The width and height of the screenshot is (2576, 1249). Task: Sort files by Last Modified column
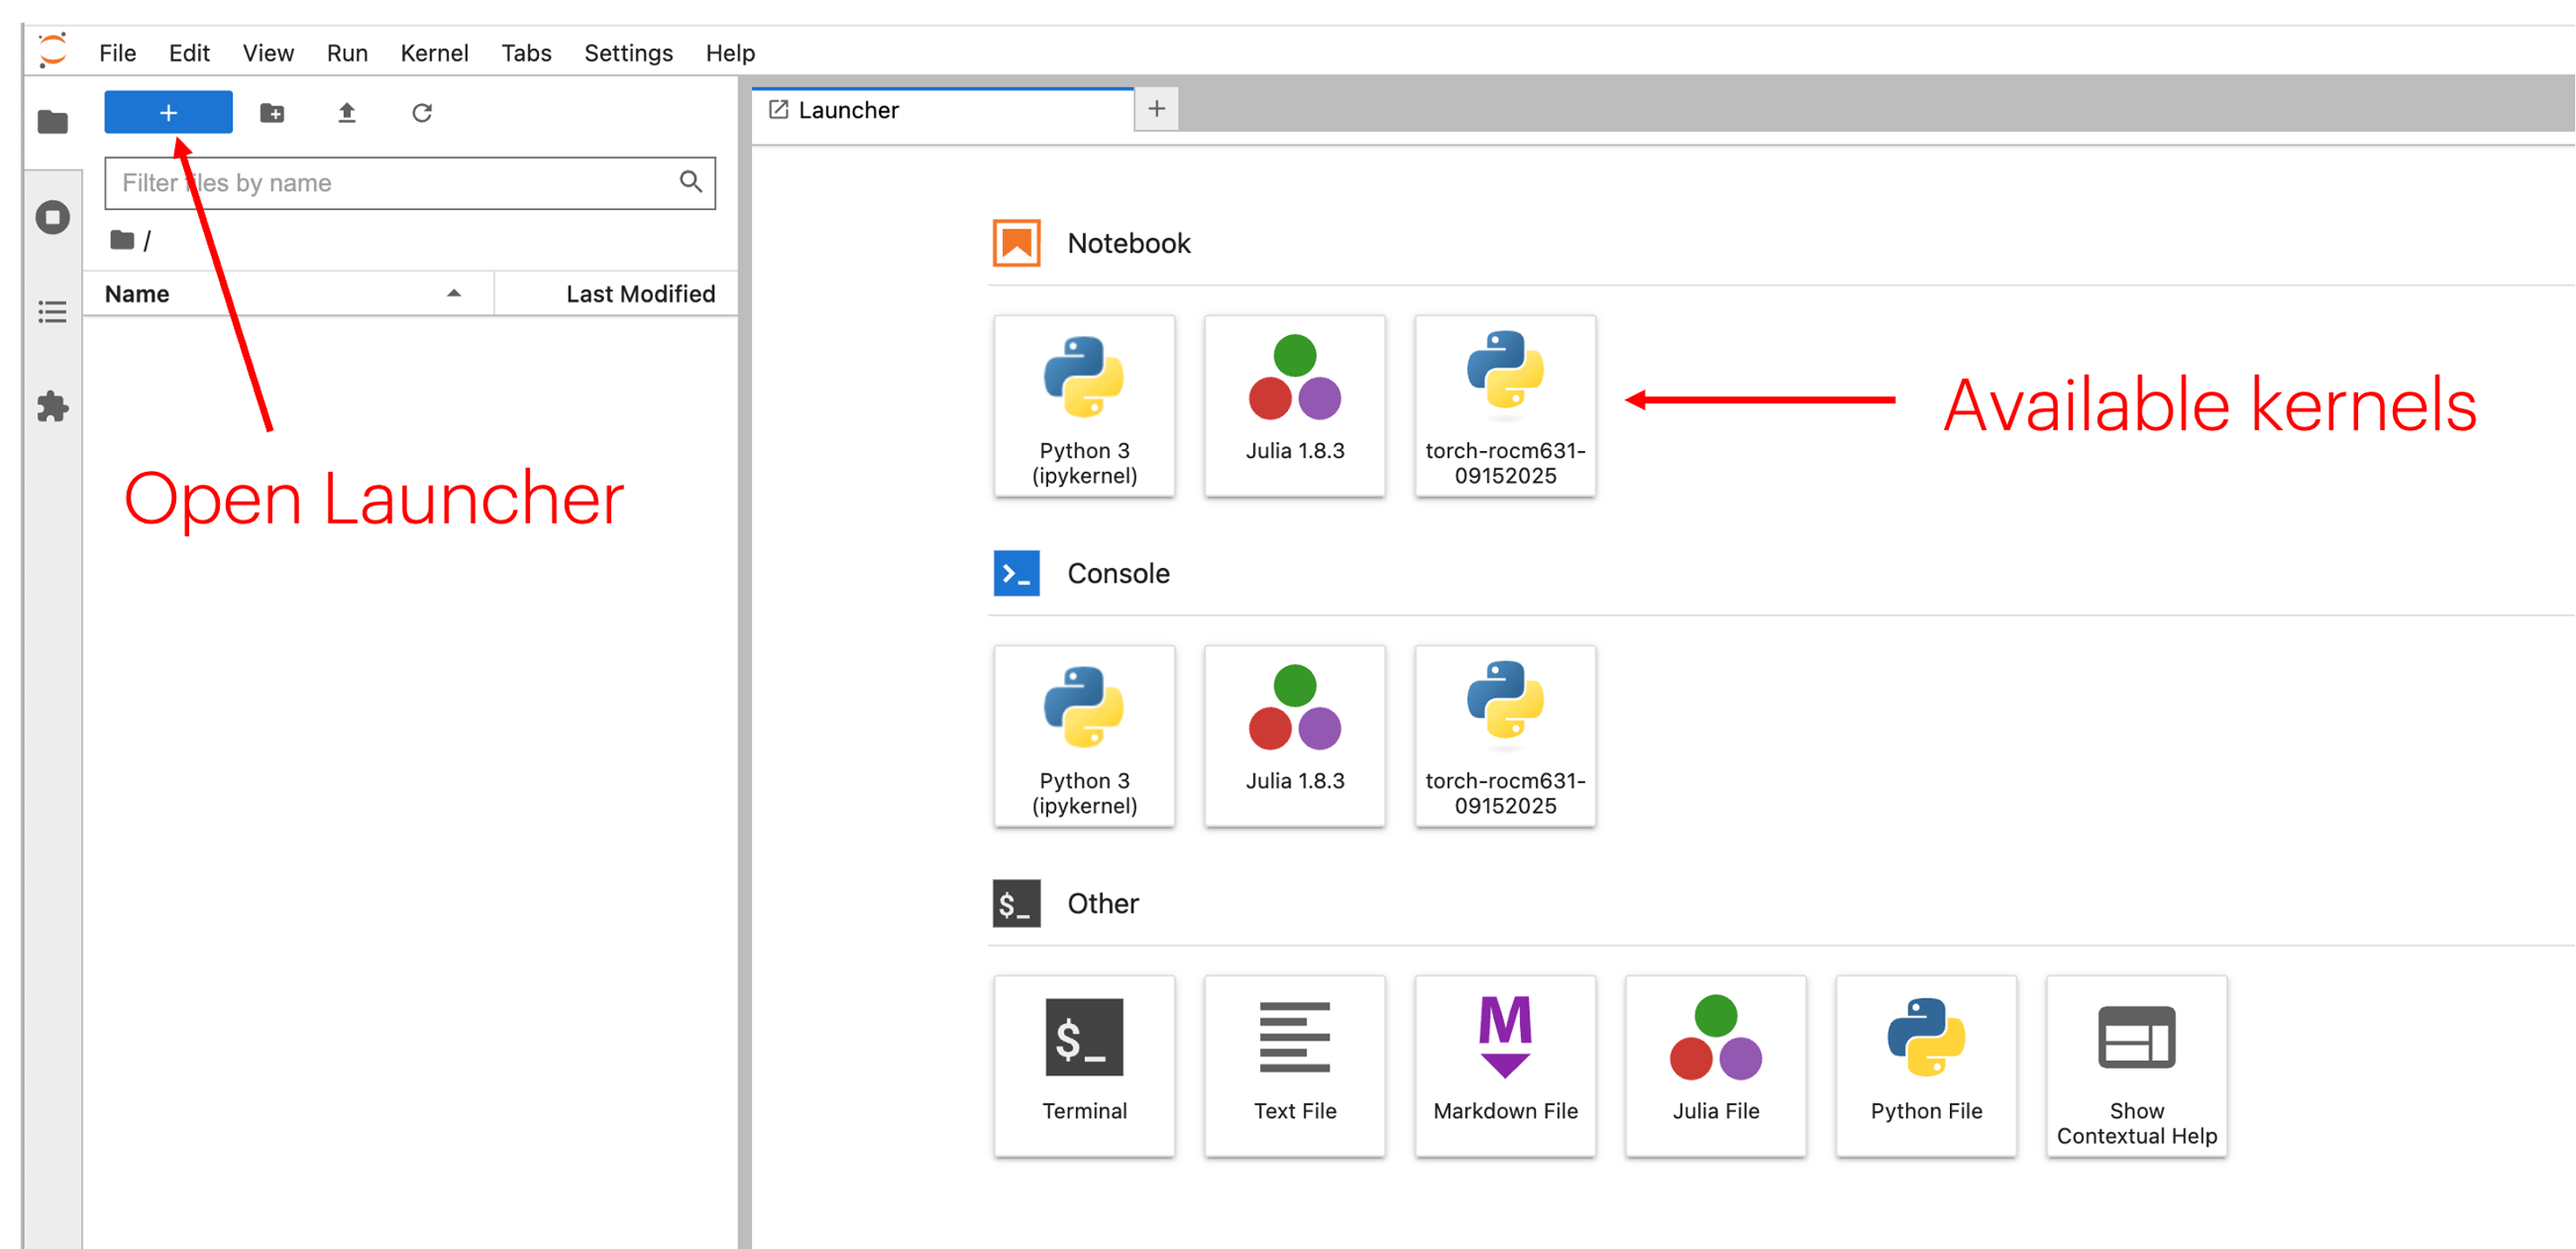tap(640, 294)
